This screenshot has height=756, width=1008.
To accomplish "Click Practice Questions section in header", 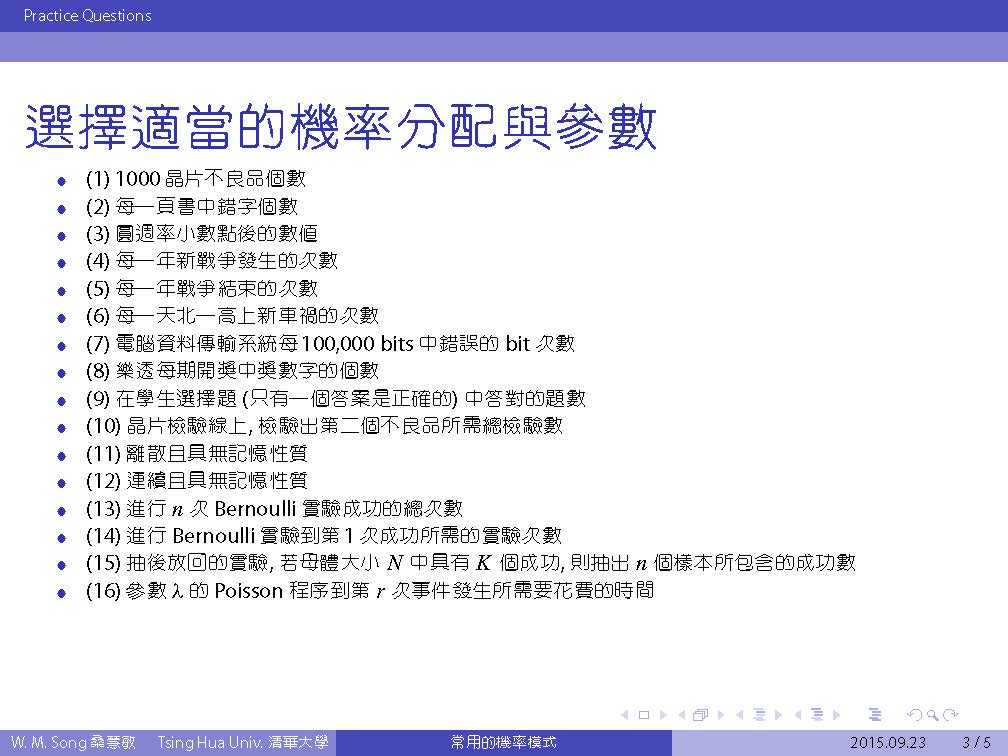I will point(88,15).
